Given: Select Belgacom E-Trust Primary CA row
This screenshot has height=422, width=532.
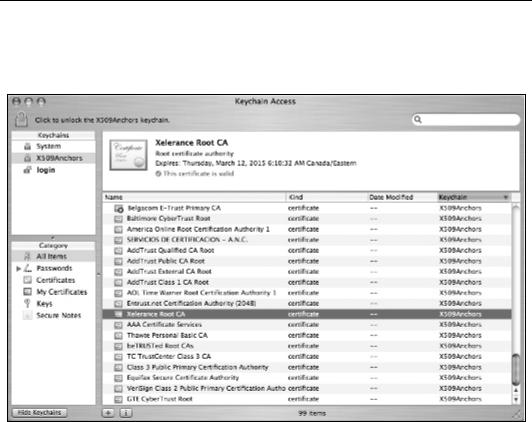Looking at the screenshot, I should pos(307,208).
